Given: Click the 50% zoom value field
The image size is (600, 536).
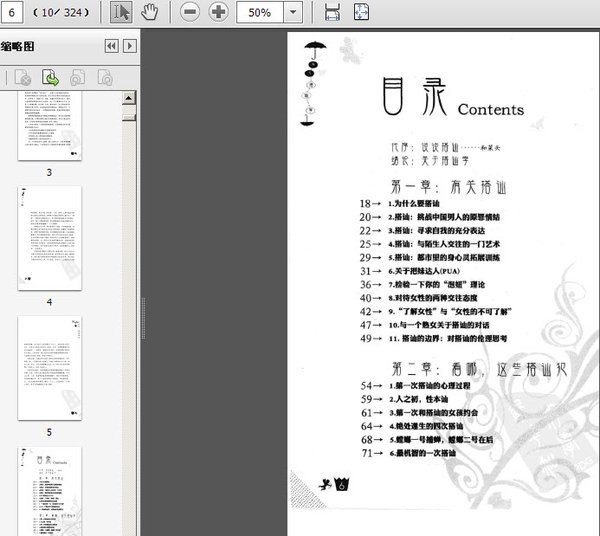Looking at the screenshot, I should [260, 12].
